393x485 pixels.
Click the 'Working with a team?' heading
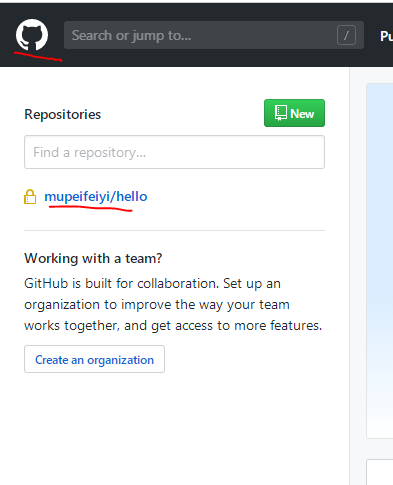coord(93,258)
